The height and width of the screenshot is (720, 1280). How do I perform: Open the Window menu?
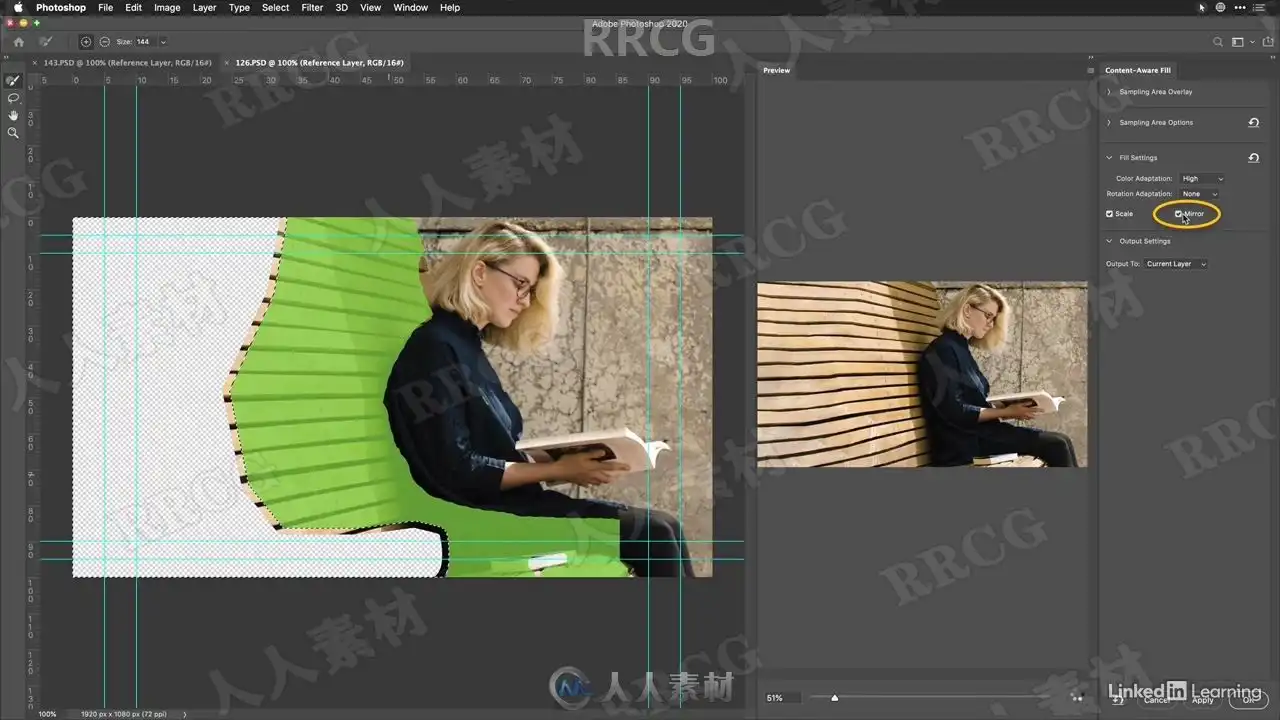[x=410, y=7]
